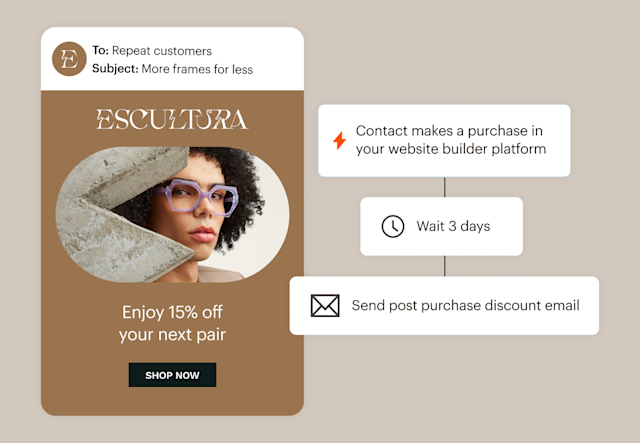
Task: Click the envelope icon on the send step
Action: click(325, 306)
